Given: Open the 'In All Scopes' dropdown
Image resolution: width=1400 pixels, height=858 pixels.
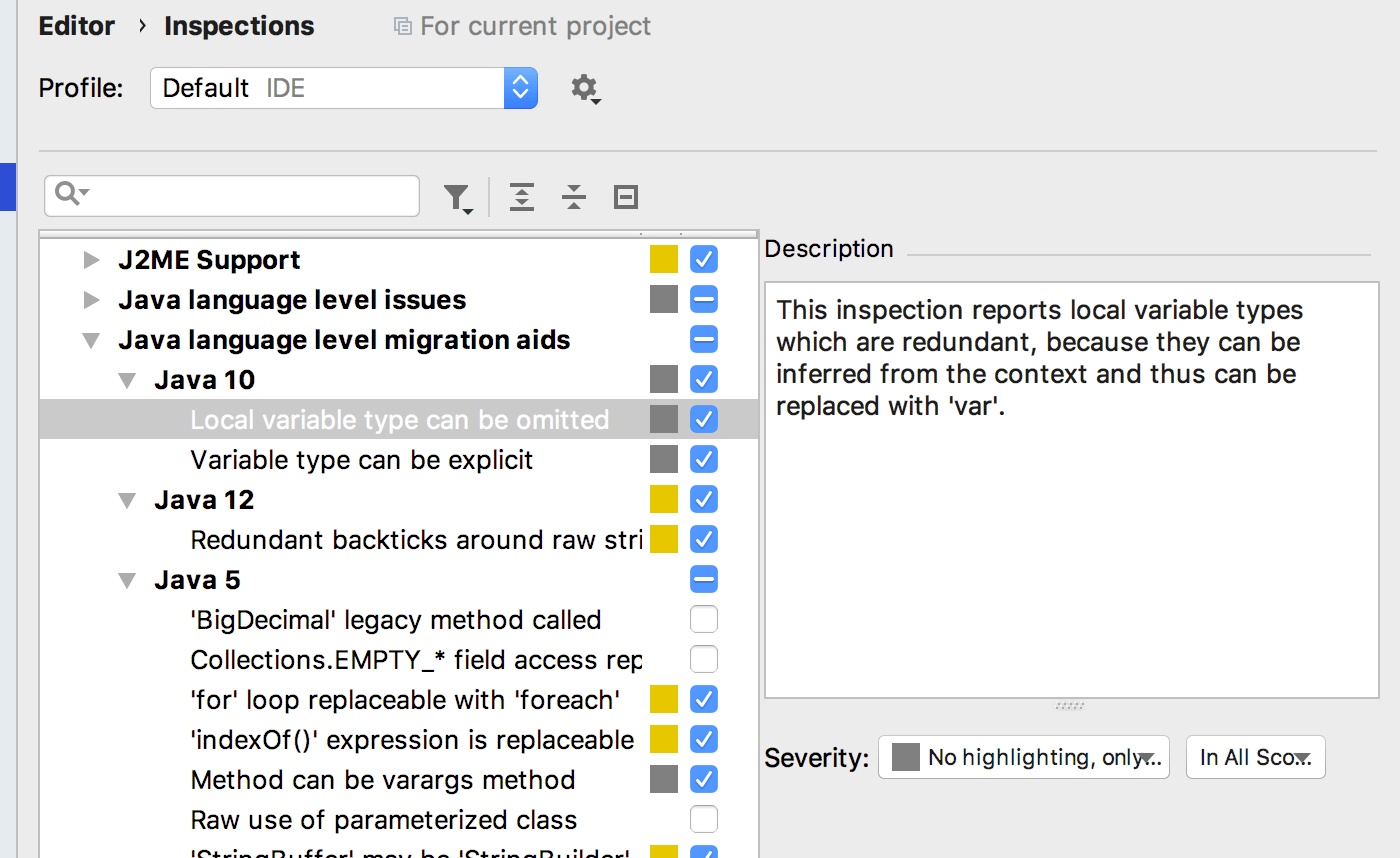Looking at the screenshot, I should click(x=1255, y=757).
